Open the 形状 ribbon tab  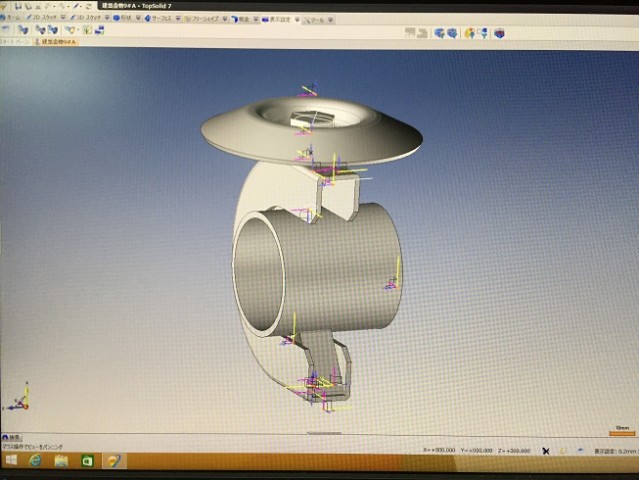tap(123, 18)
